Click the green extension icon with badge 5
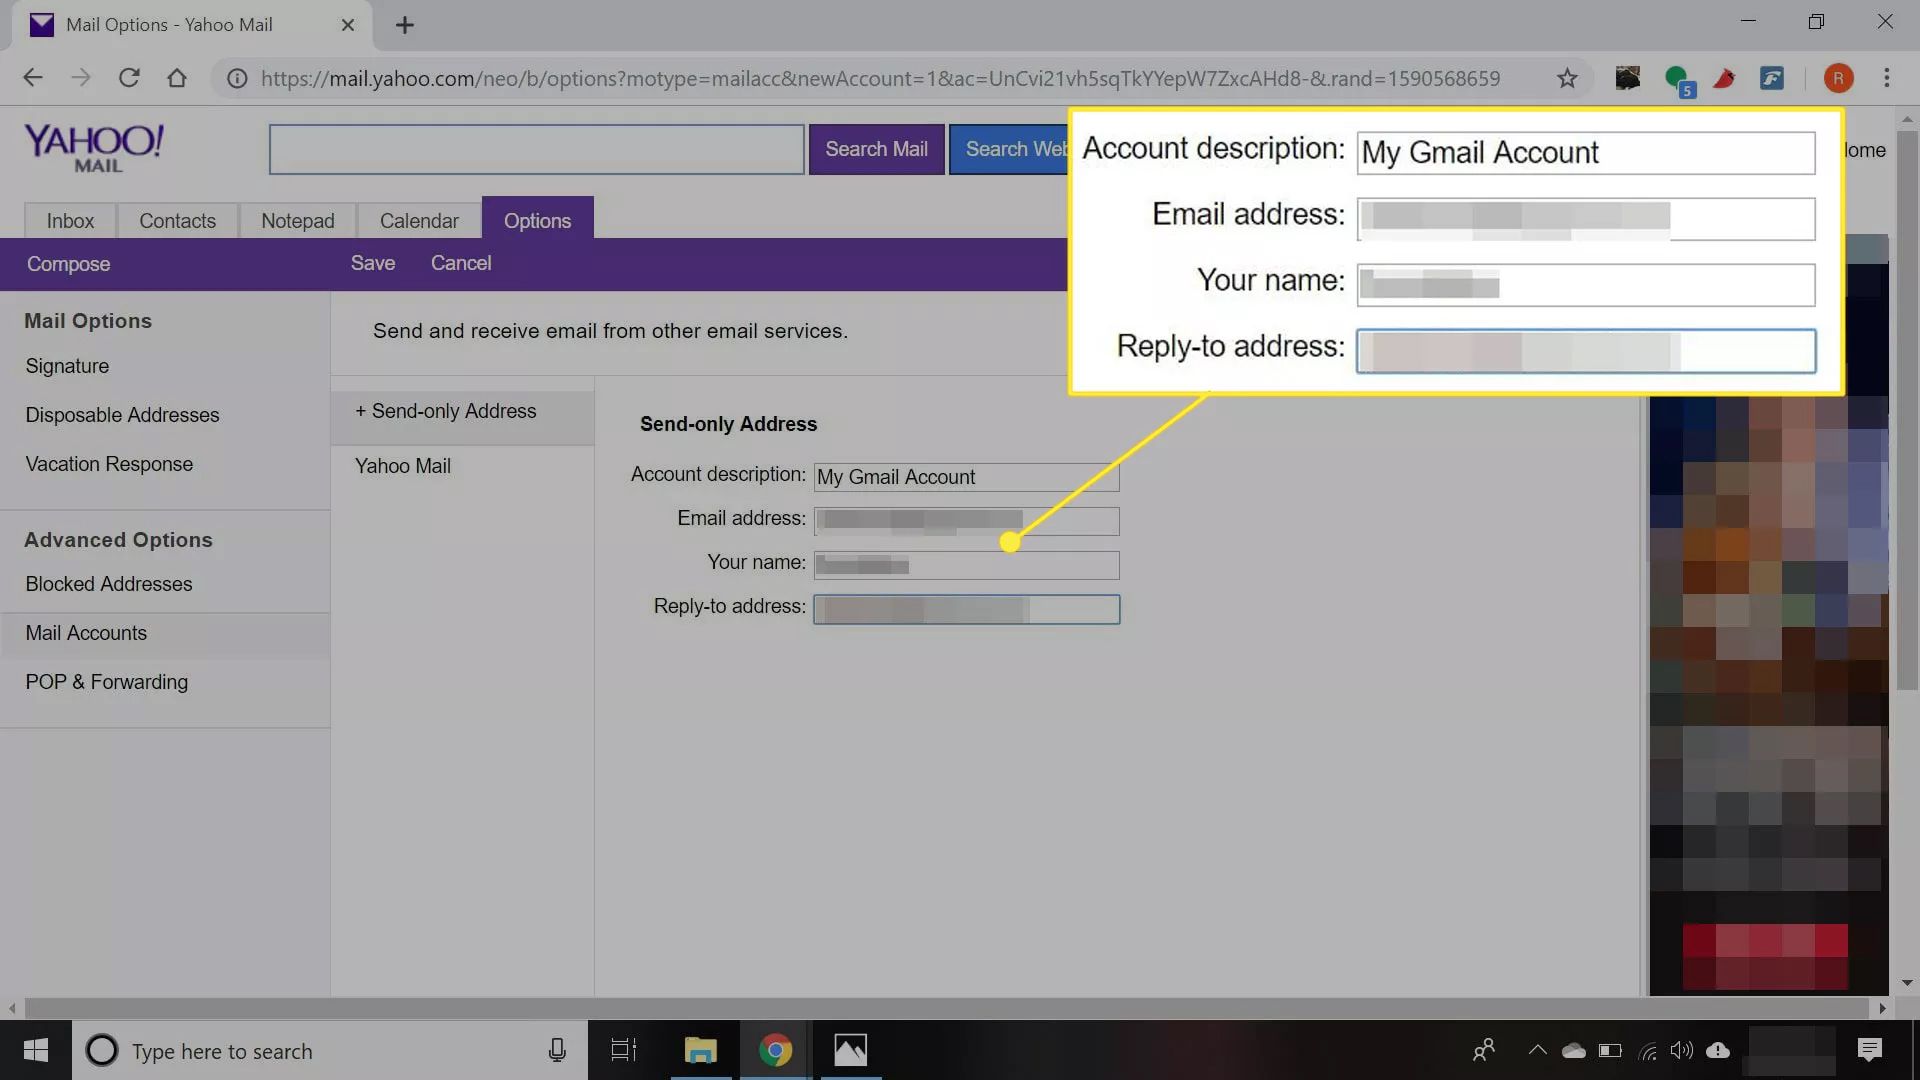Screen dimensions: 1920x1080 [1678, 79]
